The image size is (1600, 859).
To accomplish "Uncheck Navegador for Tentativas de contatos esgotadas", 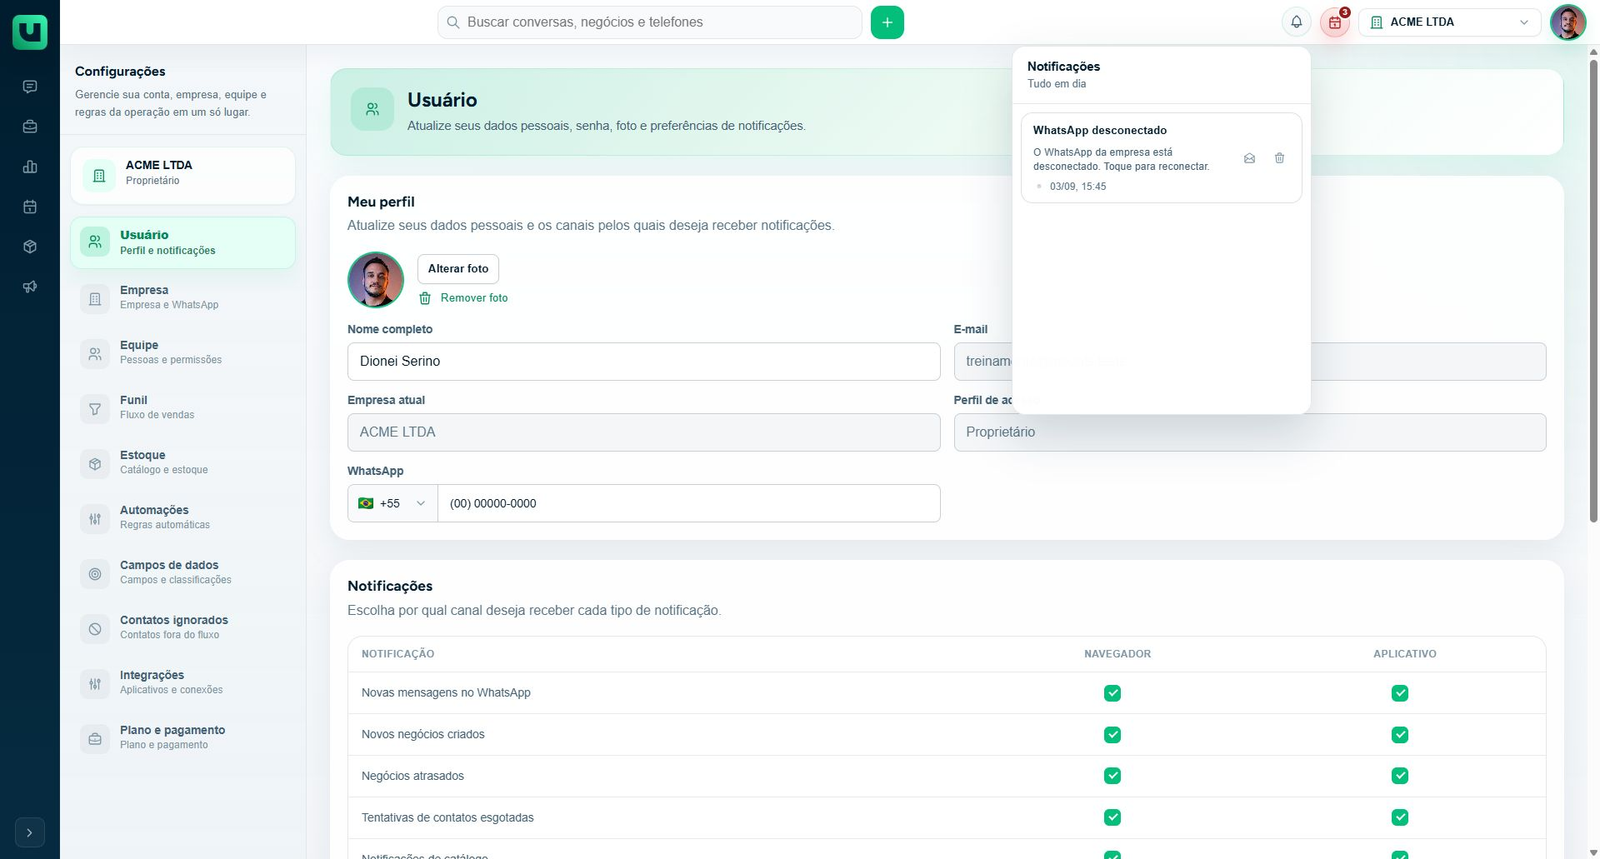I will pyautogui.click(x=1112, y=818).
